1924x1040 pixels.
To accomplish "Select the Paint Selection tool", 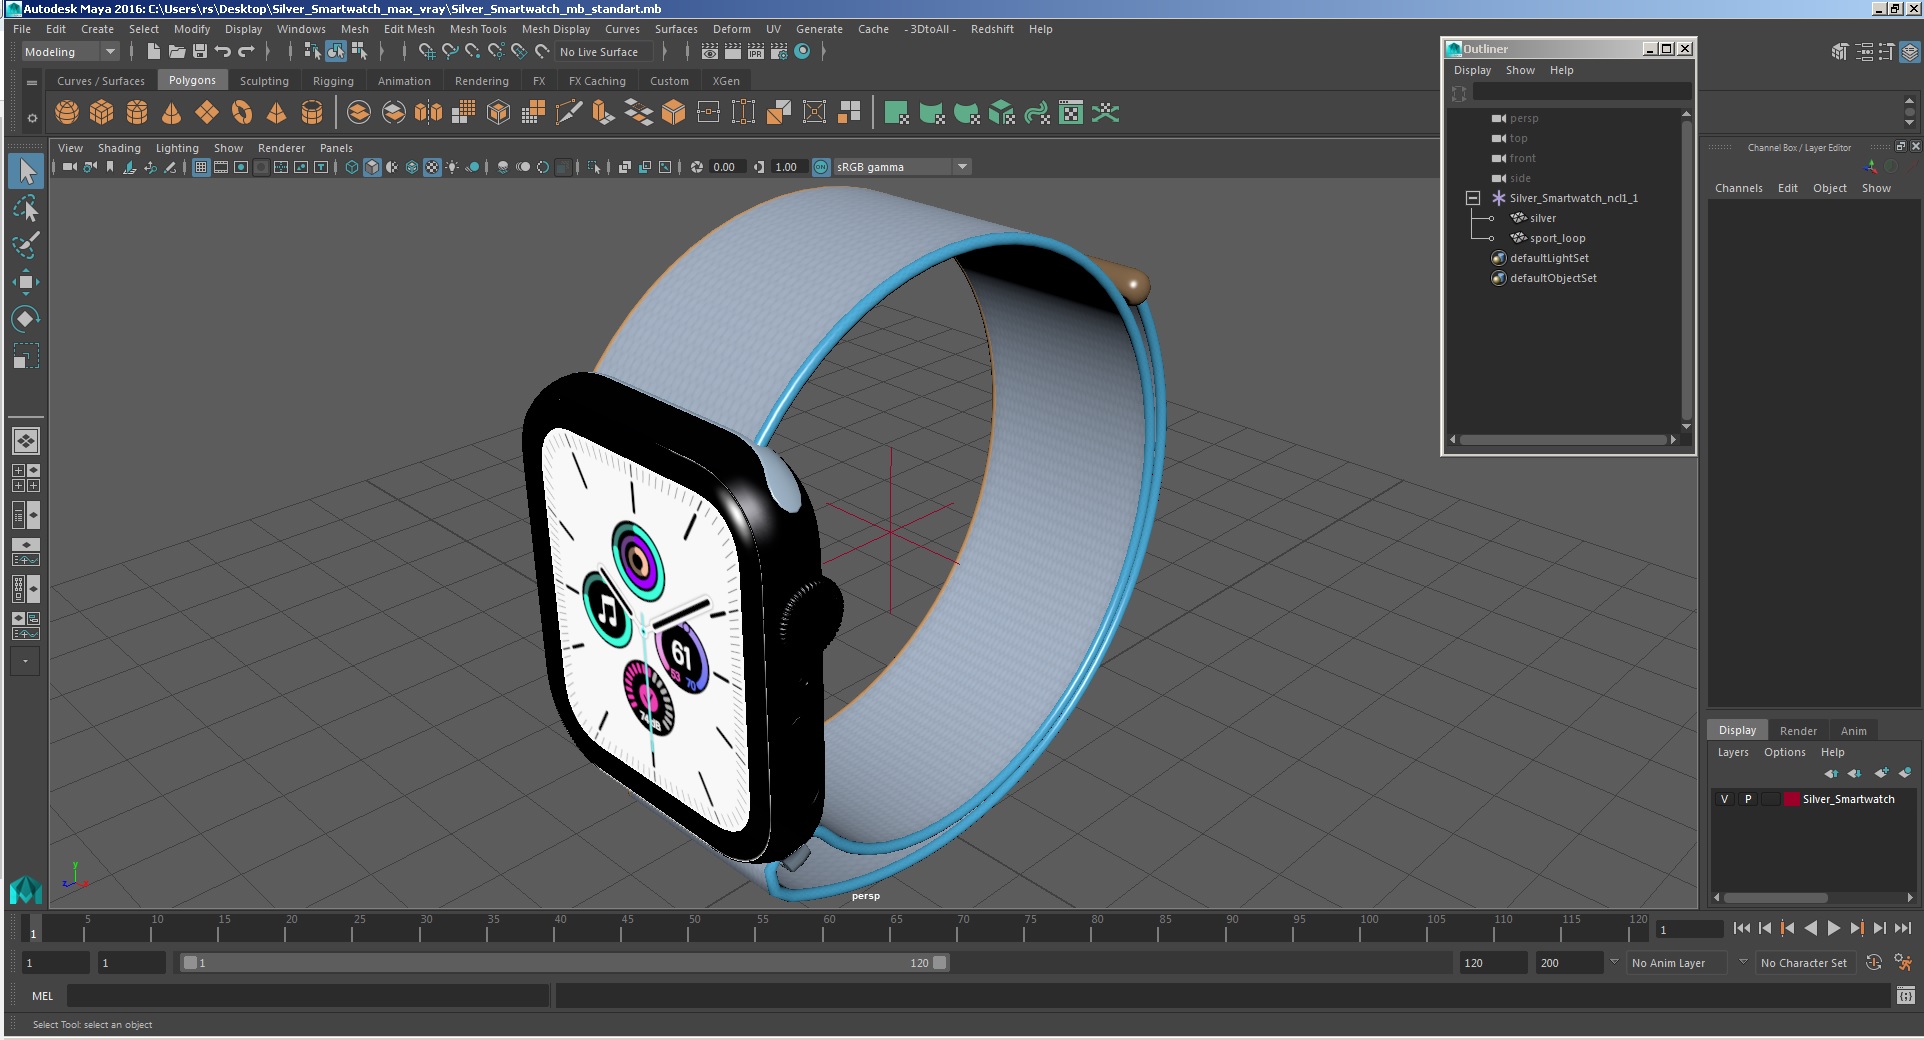I will [26, 245].
